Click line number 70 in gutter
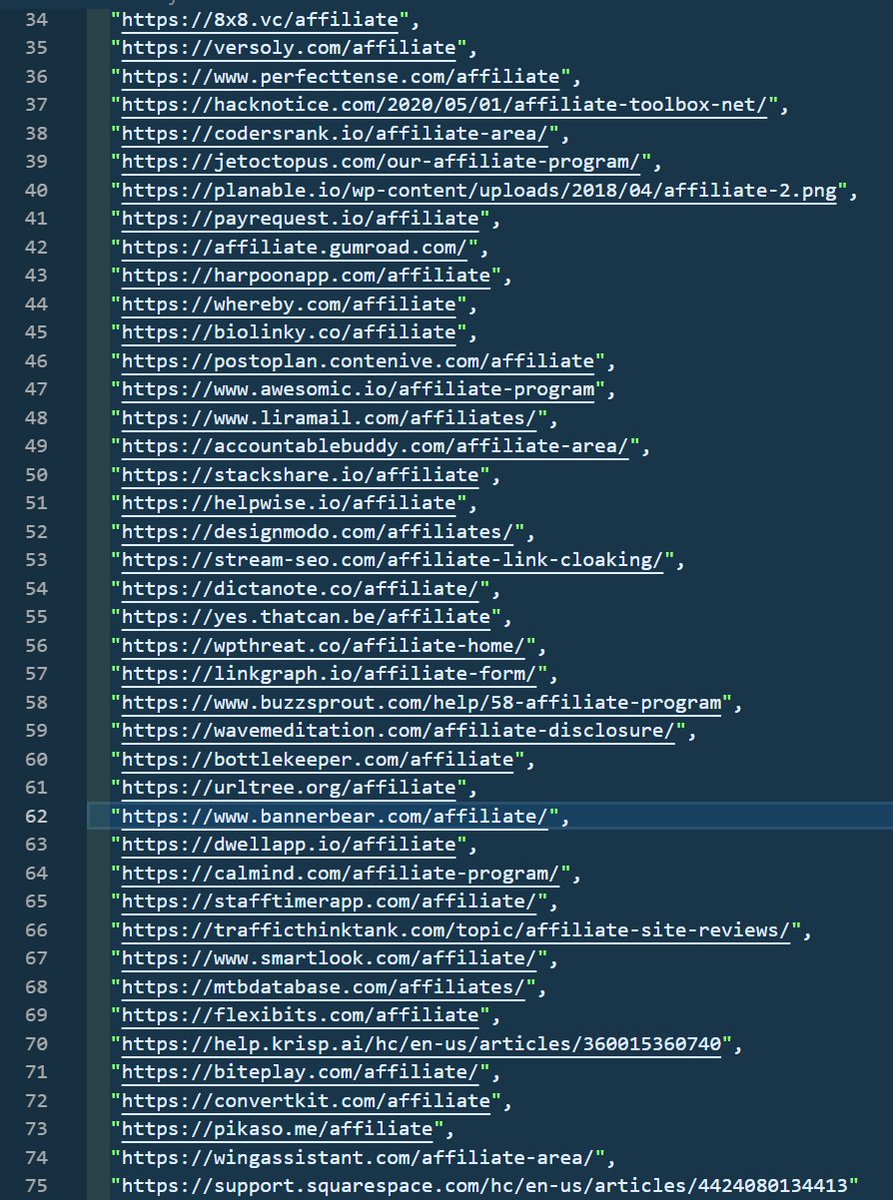Image resolution: width=893 pixels, height=1200 pixels. click(x=36, y=1045)
